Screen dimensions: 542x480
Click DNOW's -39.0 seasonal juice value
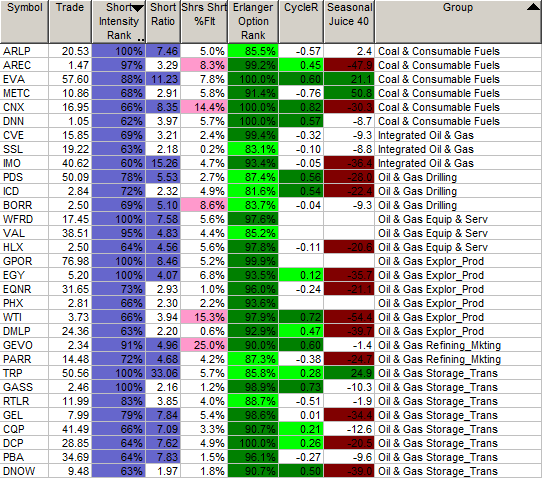point(349,471)
